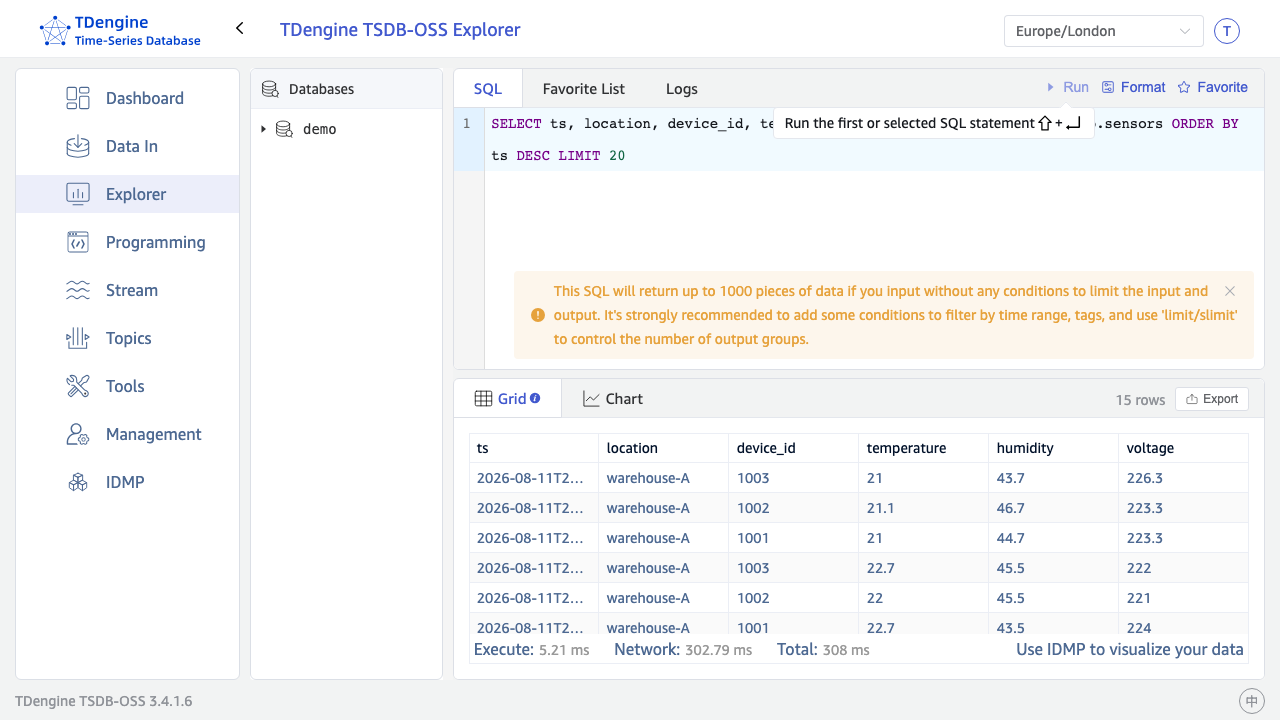Screen dimensions: 1280x720
Task: Click the IDMP cubes icon
Action: pyautogui.click(x=78, y=482)
